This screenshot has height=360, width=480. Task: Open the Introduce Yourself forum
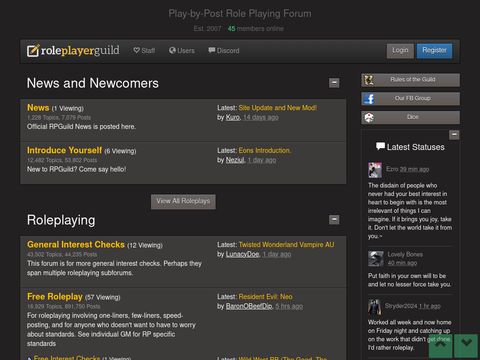[x=64, y=150]
